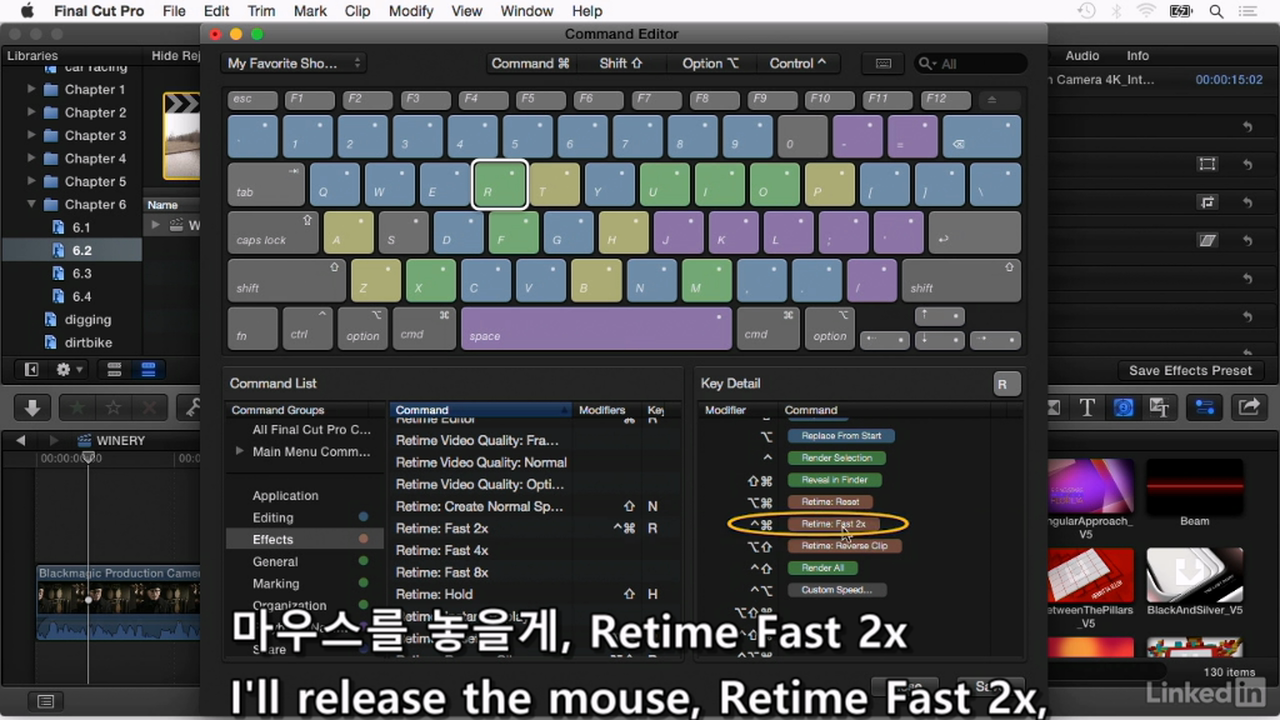
Task: Toggle the Option ⌥ modifier button
Action: (711, 63)
